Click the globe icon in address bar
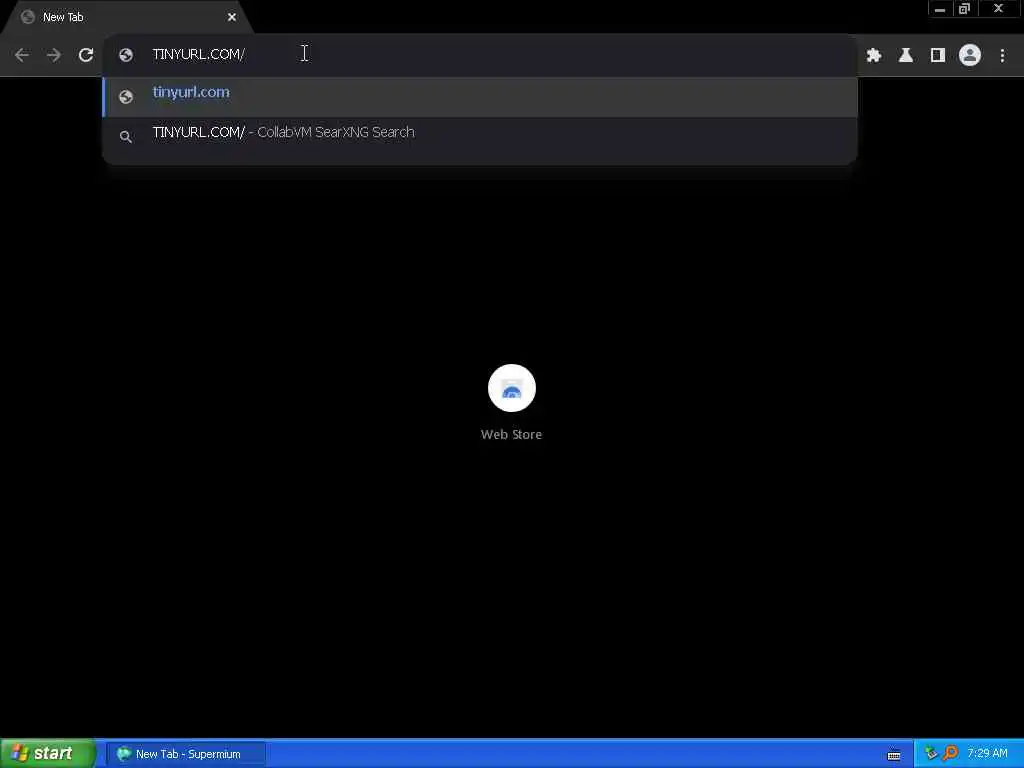 point(126,55)
